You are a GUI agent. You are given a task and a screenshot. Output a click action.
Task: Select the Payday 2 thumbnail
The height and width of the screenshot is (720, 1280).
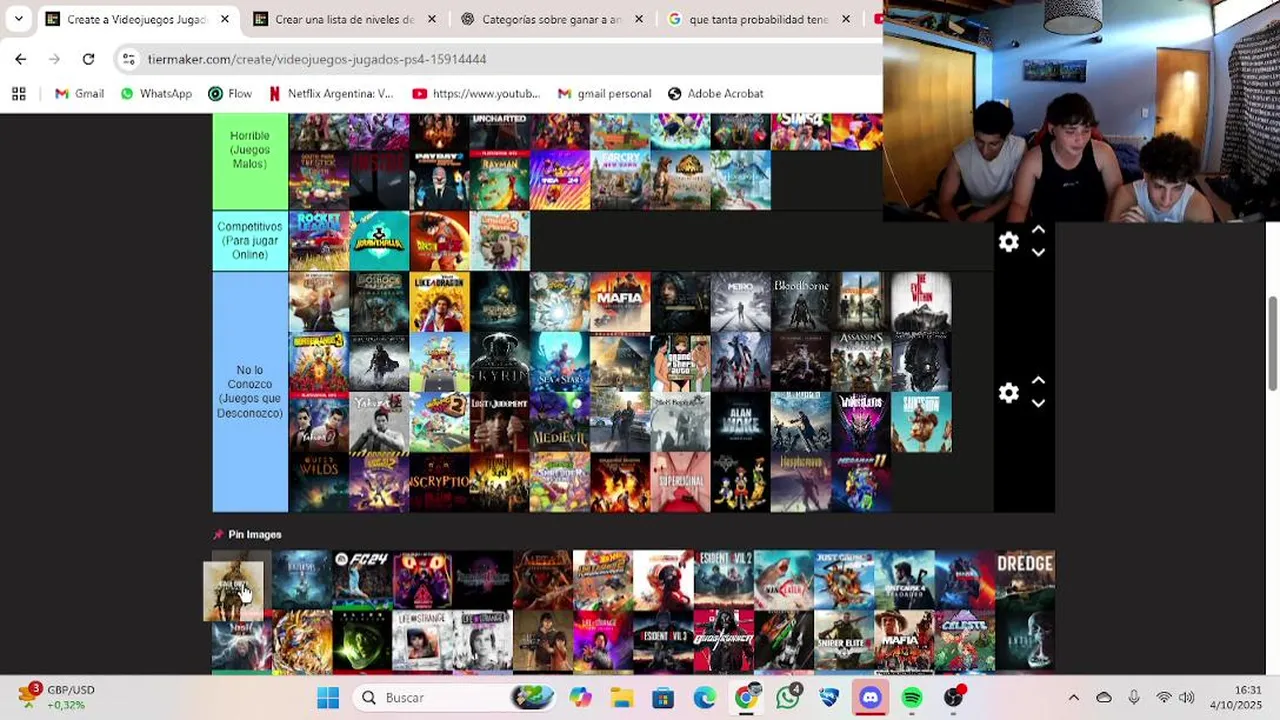(x=439, y=180)
